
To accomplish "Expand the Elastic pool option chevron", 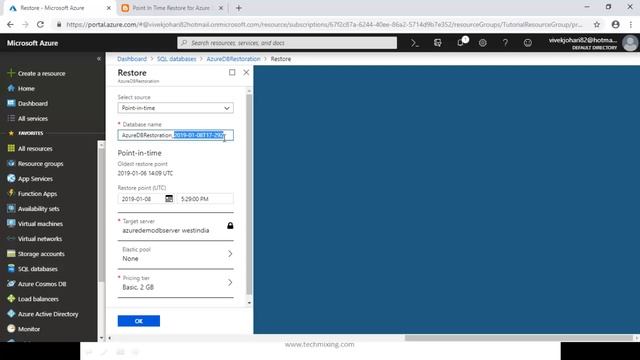I will (x=230, y=254).
